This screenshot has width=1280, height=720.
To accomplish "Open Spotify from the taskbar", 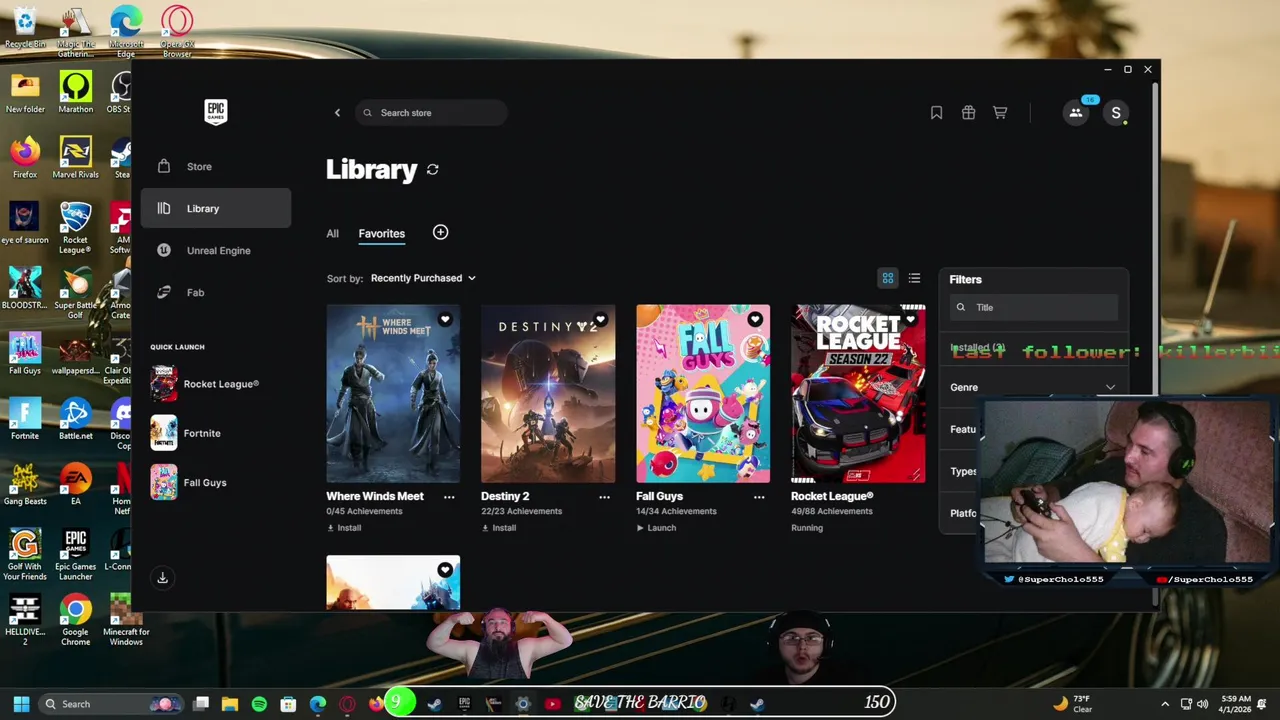I will click(259, 704).
